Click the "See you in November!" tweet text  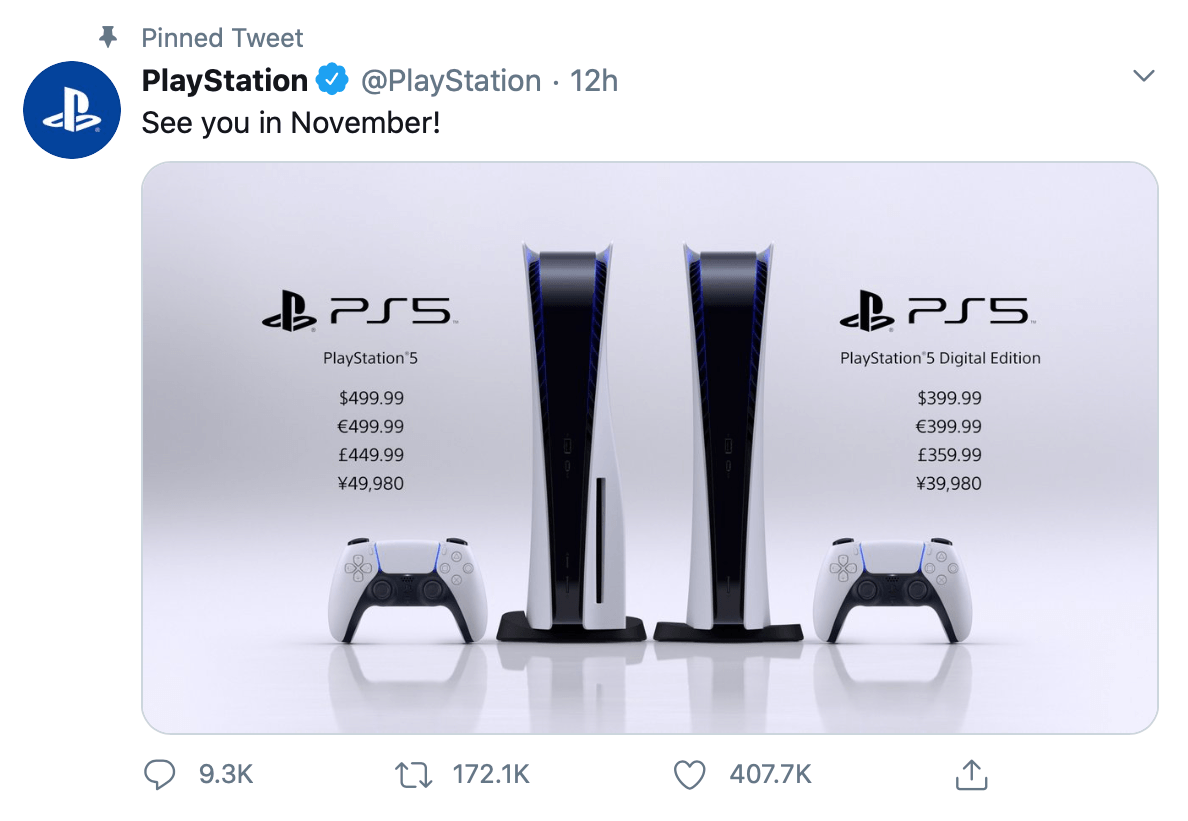coord(291,123)
